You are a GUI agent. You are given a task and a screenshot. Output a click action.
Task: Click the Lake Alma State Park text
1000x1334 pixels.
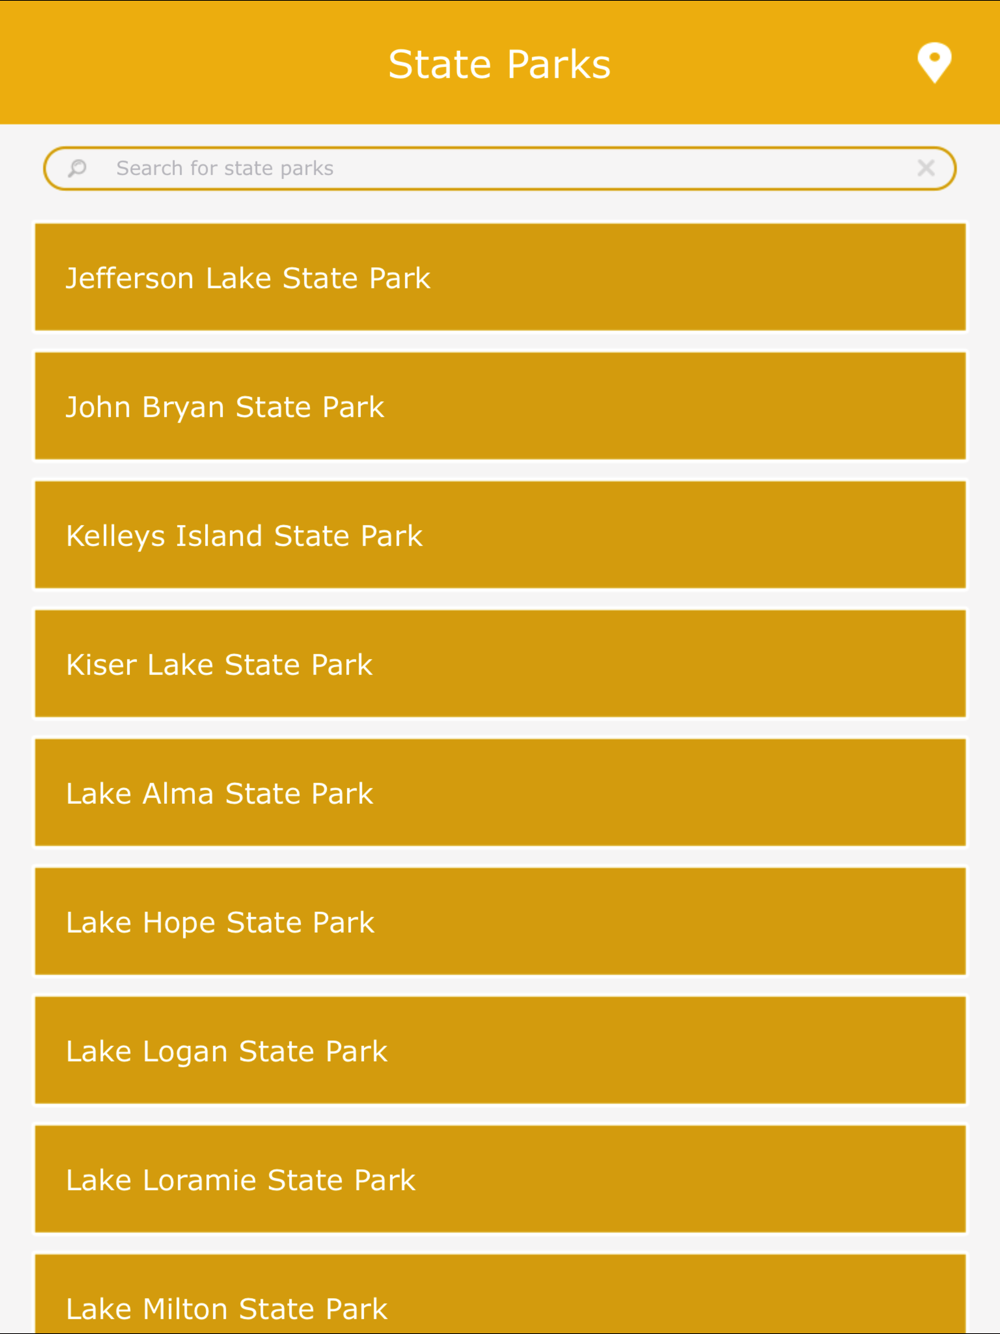(219, 794)
